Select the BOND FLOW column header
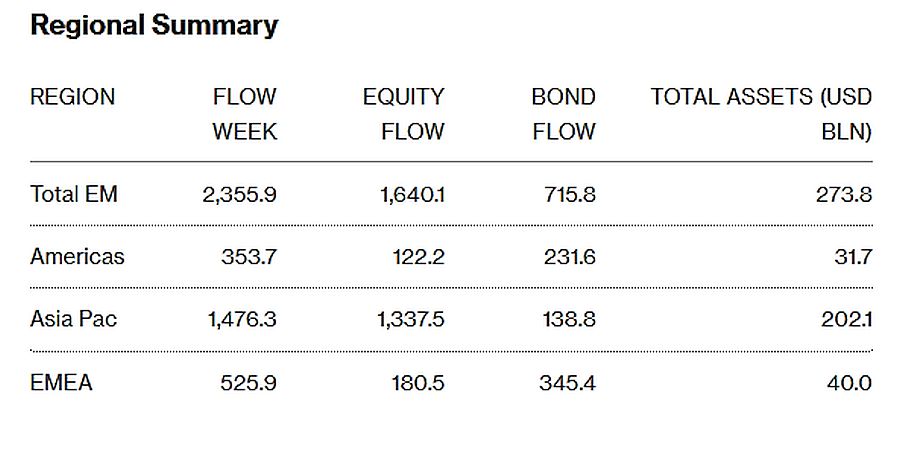900x457 pixels. point(564,114)
